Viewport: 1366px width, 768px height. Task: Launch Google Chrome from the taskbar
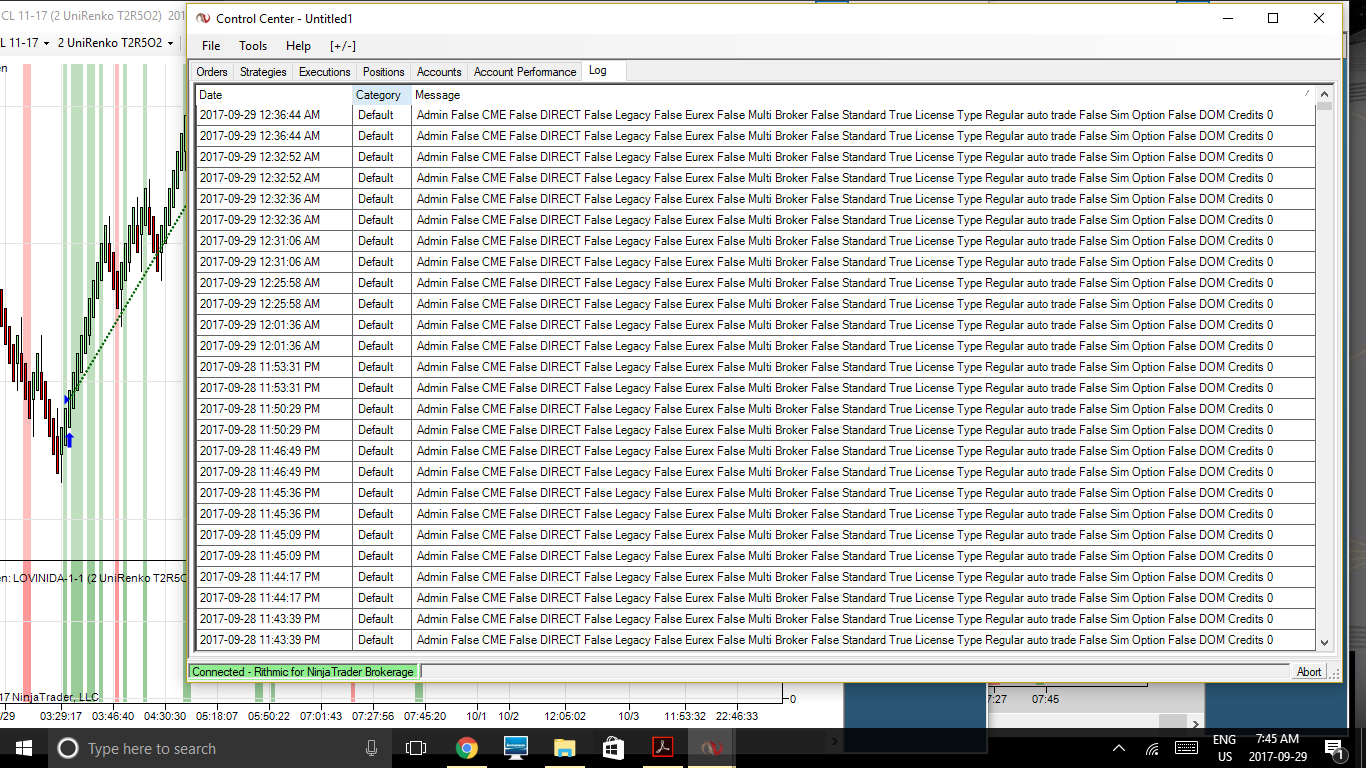point(466,748)
